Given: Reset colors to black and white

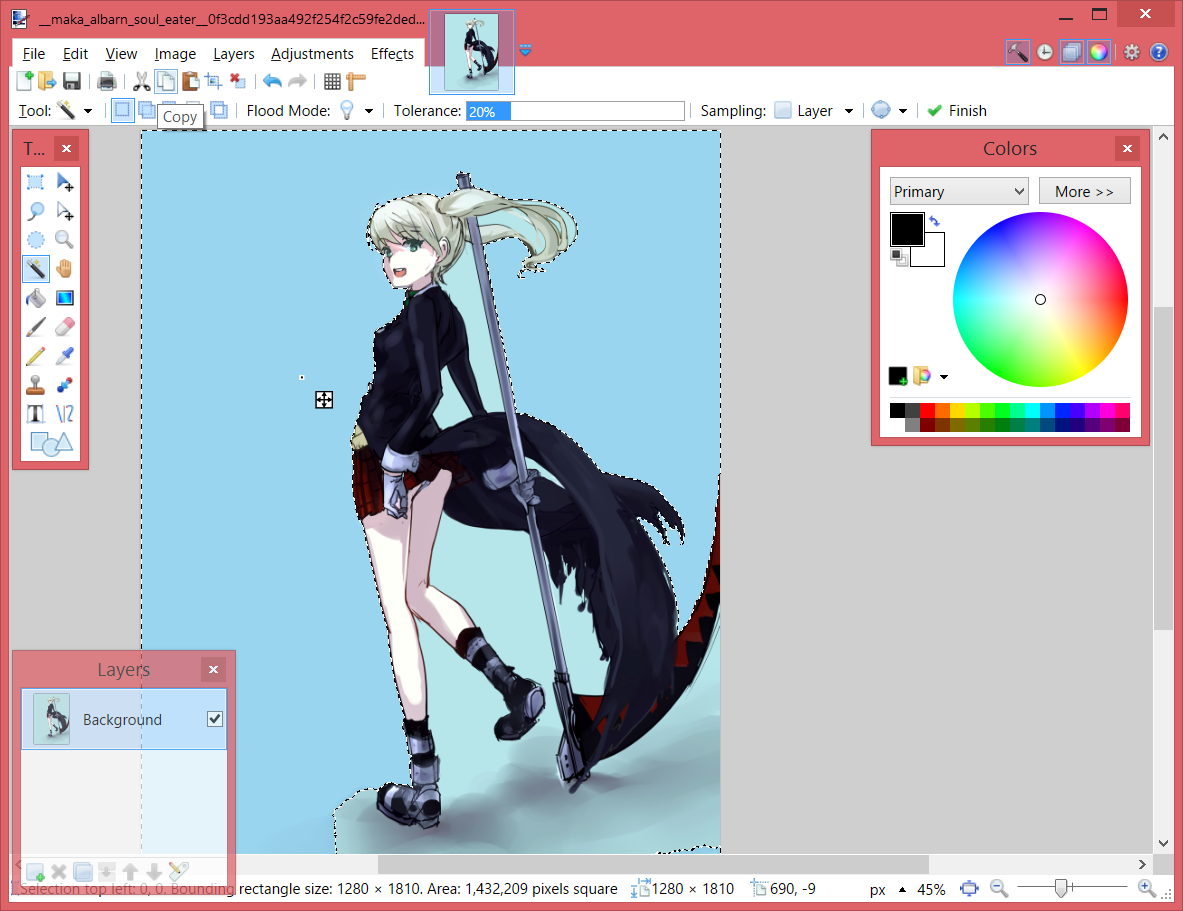Looking at the screenshot, I should tap(898, 257).
